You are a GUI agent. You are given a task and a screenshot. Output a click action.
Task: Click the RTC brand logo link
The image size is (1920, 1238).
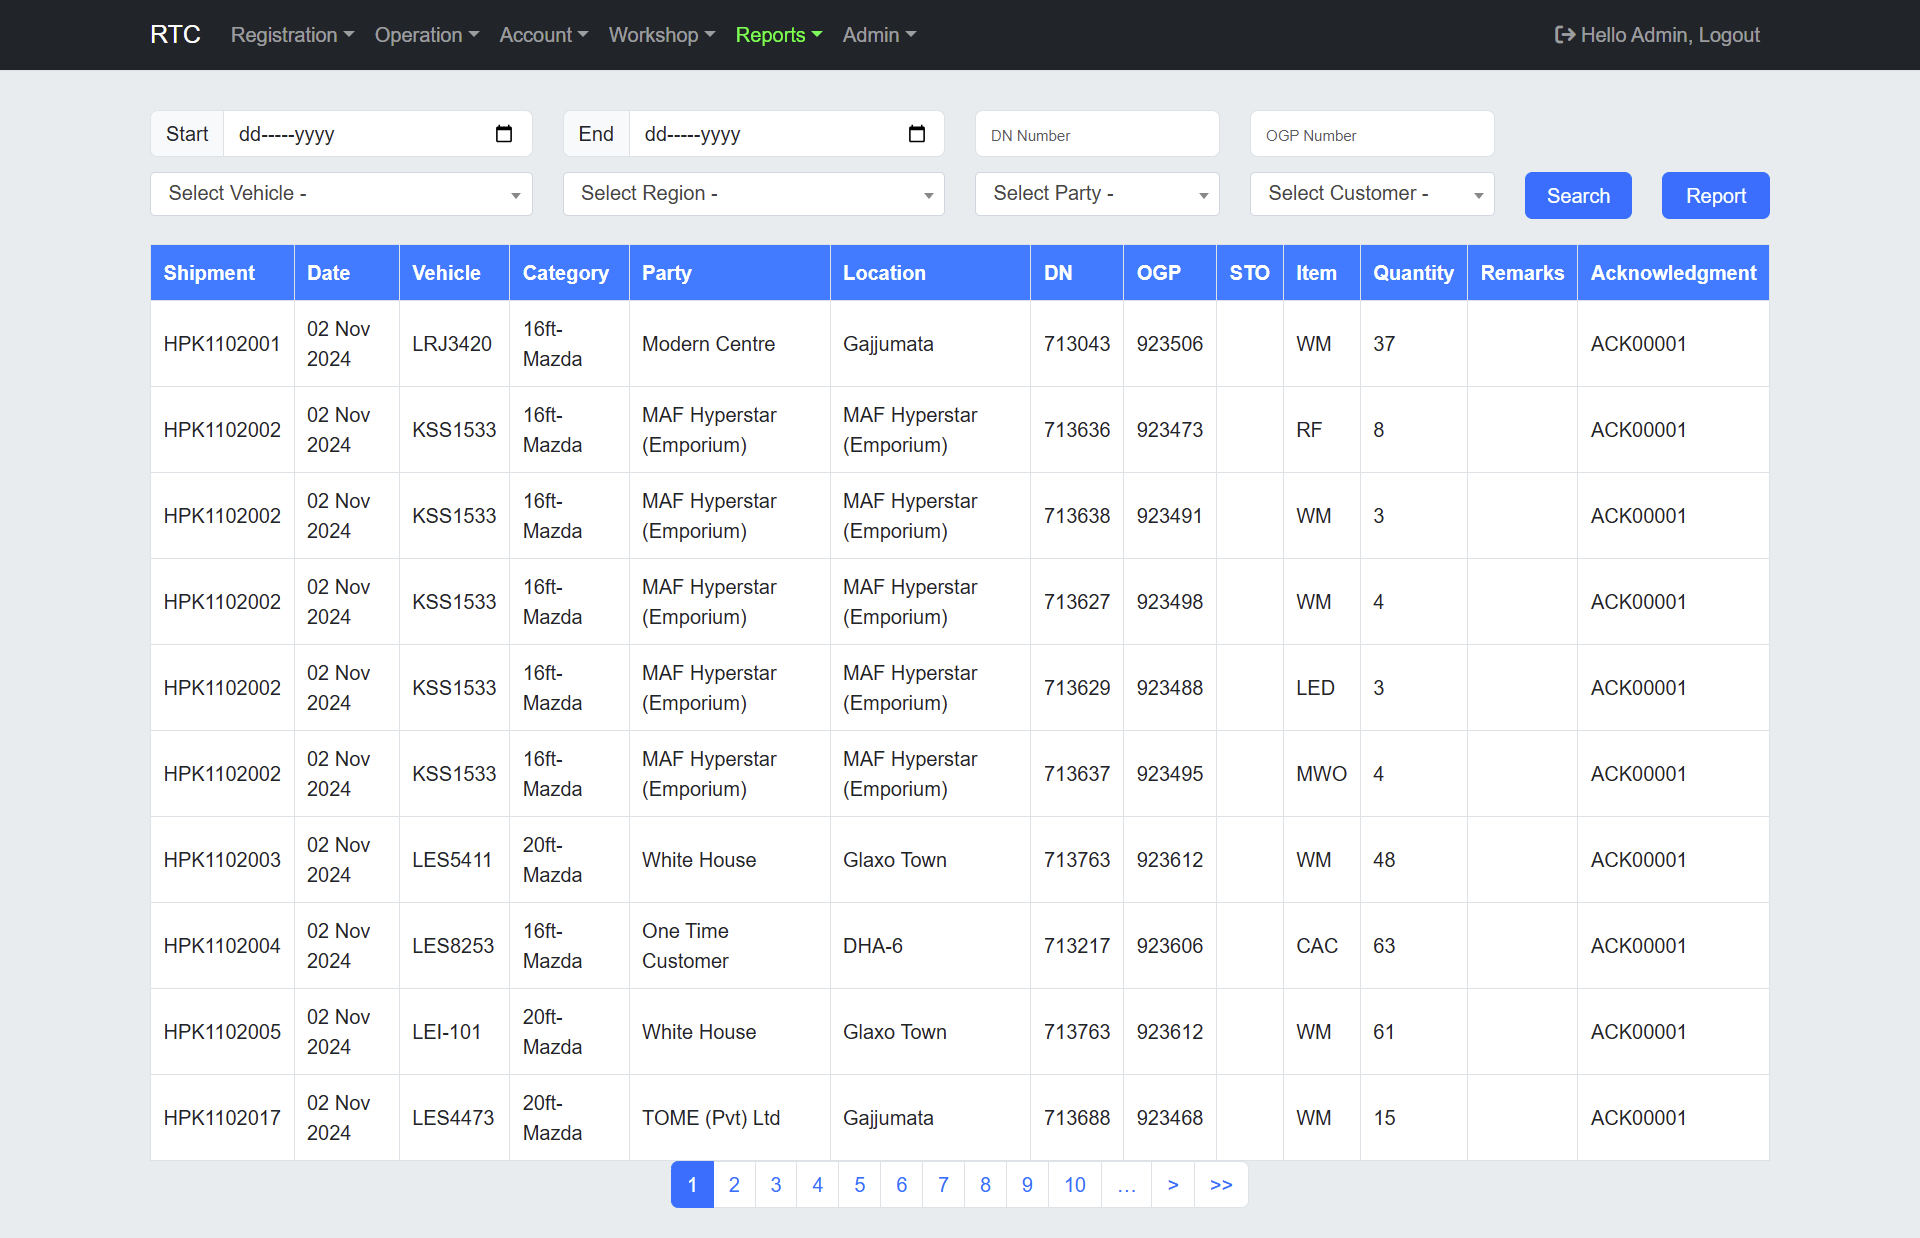point(175,35)
